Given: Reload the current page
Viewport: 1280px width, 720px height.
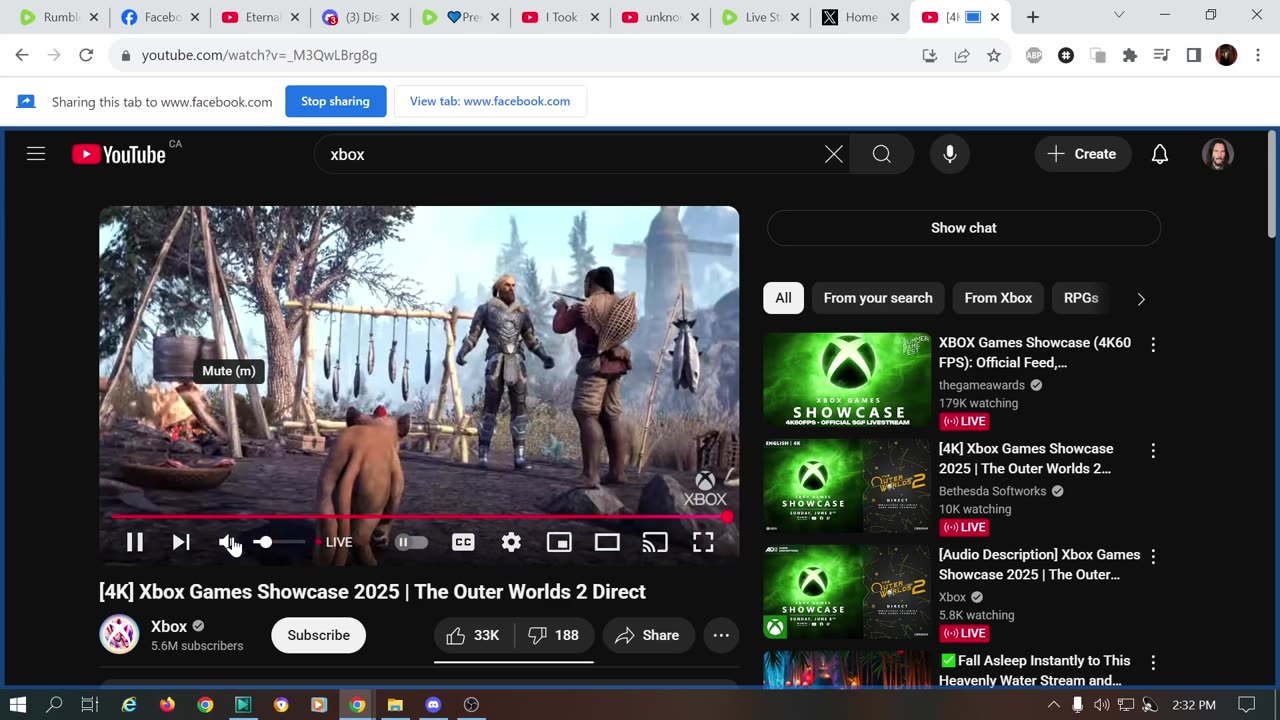Looking at the screenshot, I should click(86, 55).
